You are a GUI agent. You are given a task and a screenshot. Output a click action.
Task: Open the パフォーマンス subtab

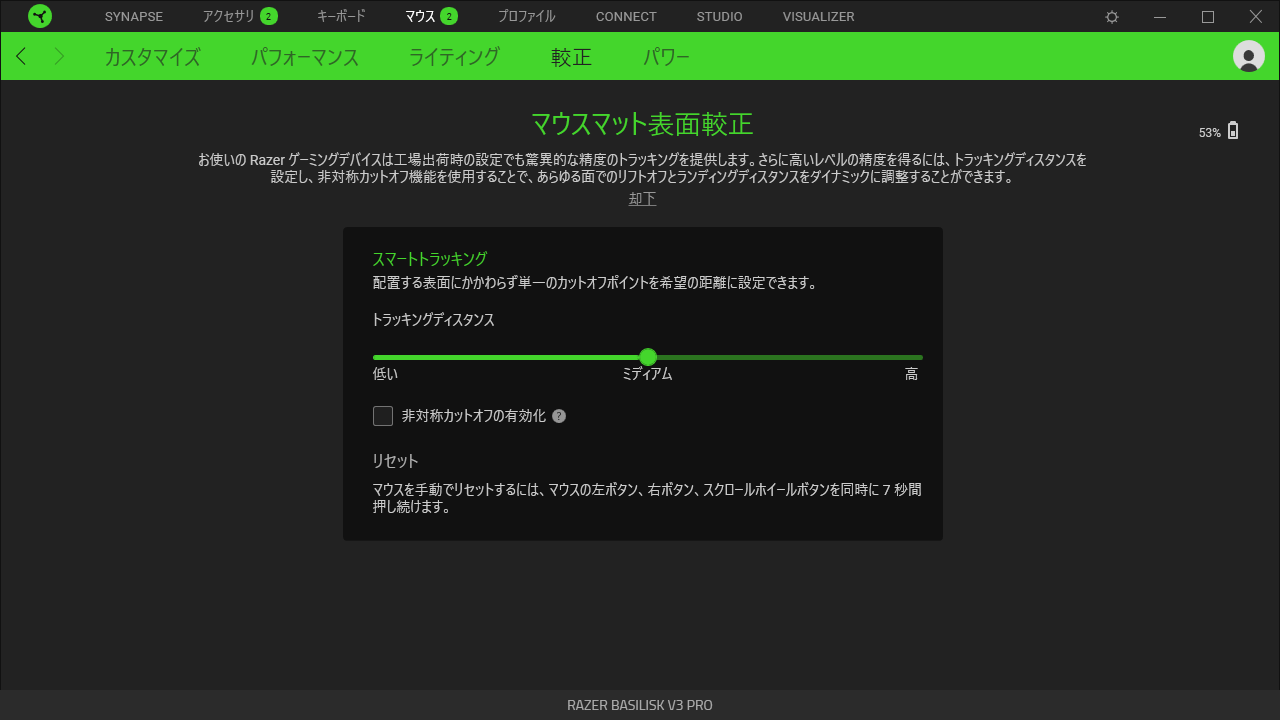point(305,57)
